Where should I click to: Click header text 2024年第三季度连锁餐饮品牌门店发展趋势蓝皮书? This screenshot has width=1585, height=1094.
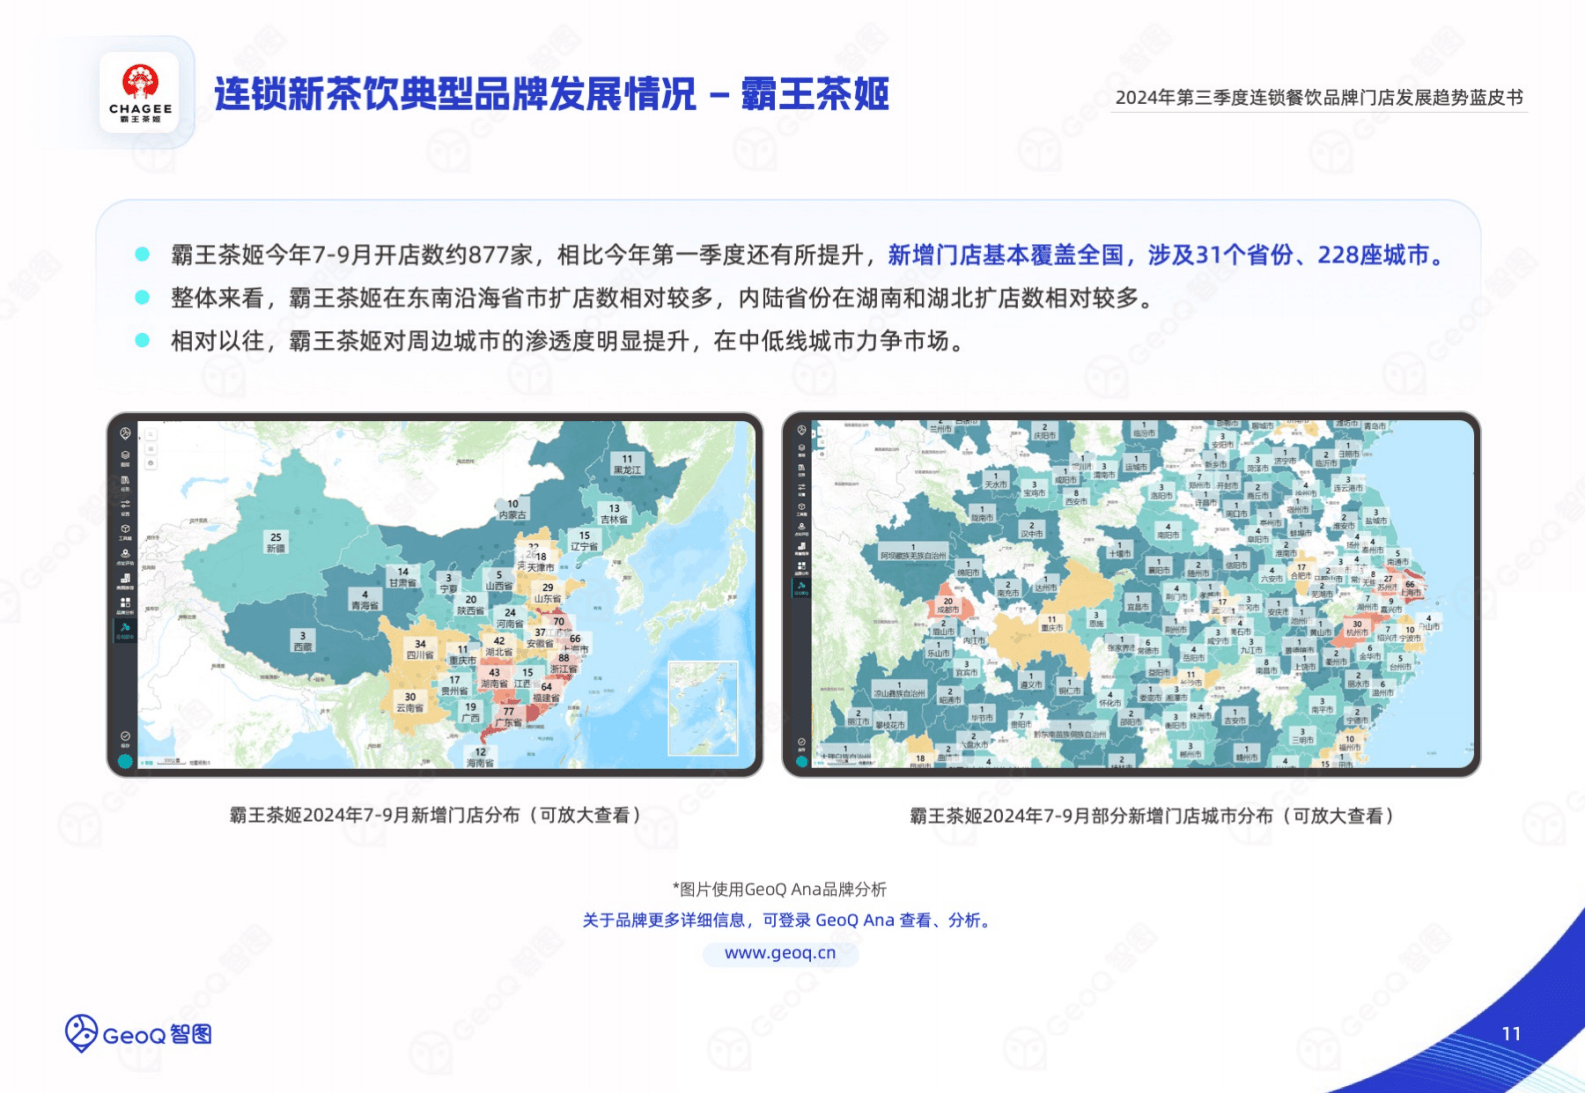pyautogui.click(x=1318, y=97)
